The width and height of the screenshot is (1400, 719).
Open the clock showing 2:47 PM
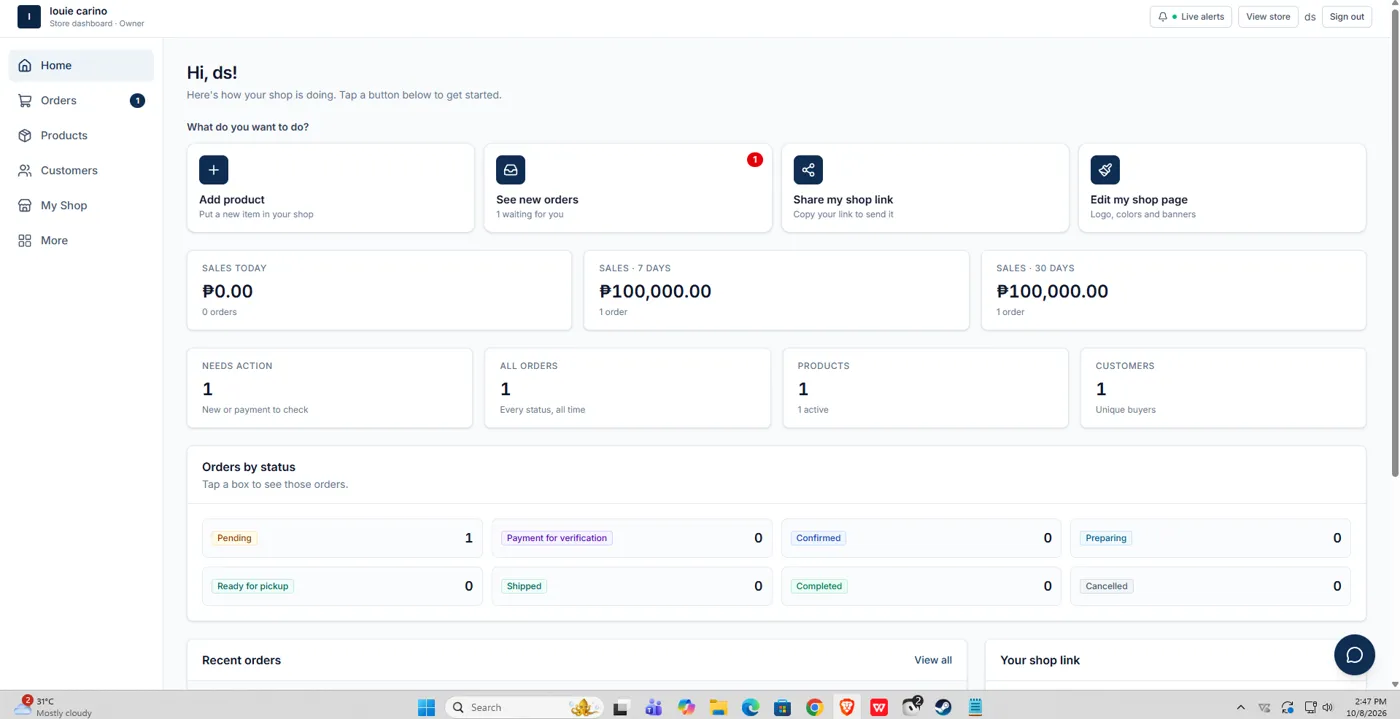pos(1366,707)
